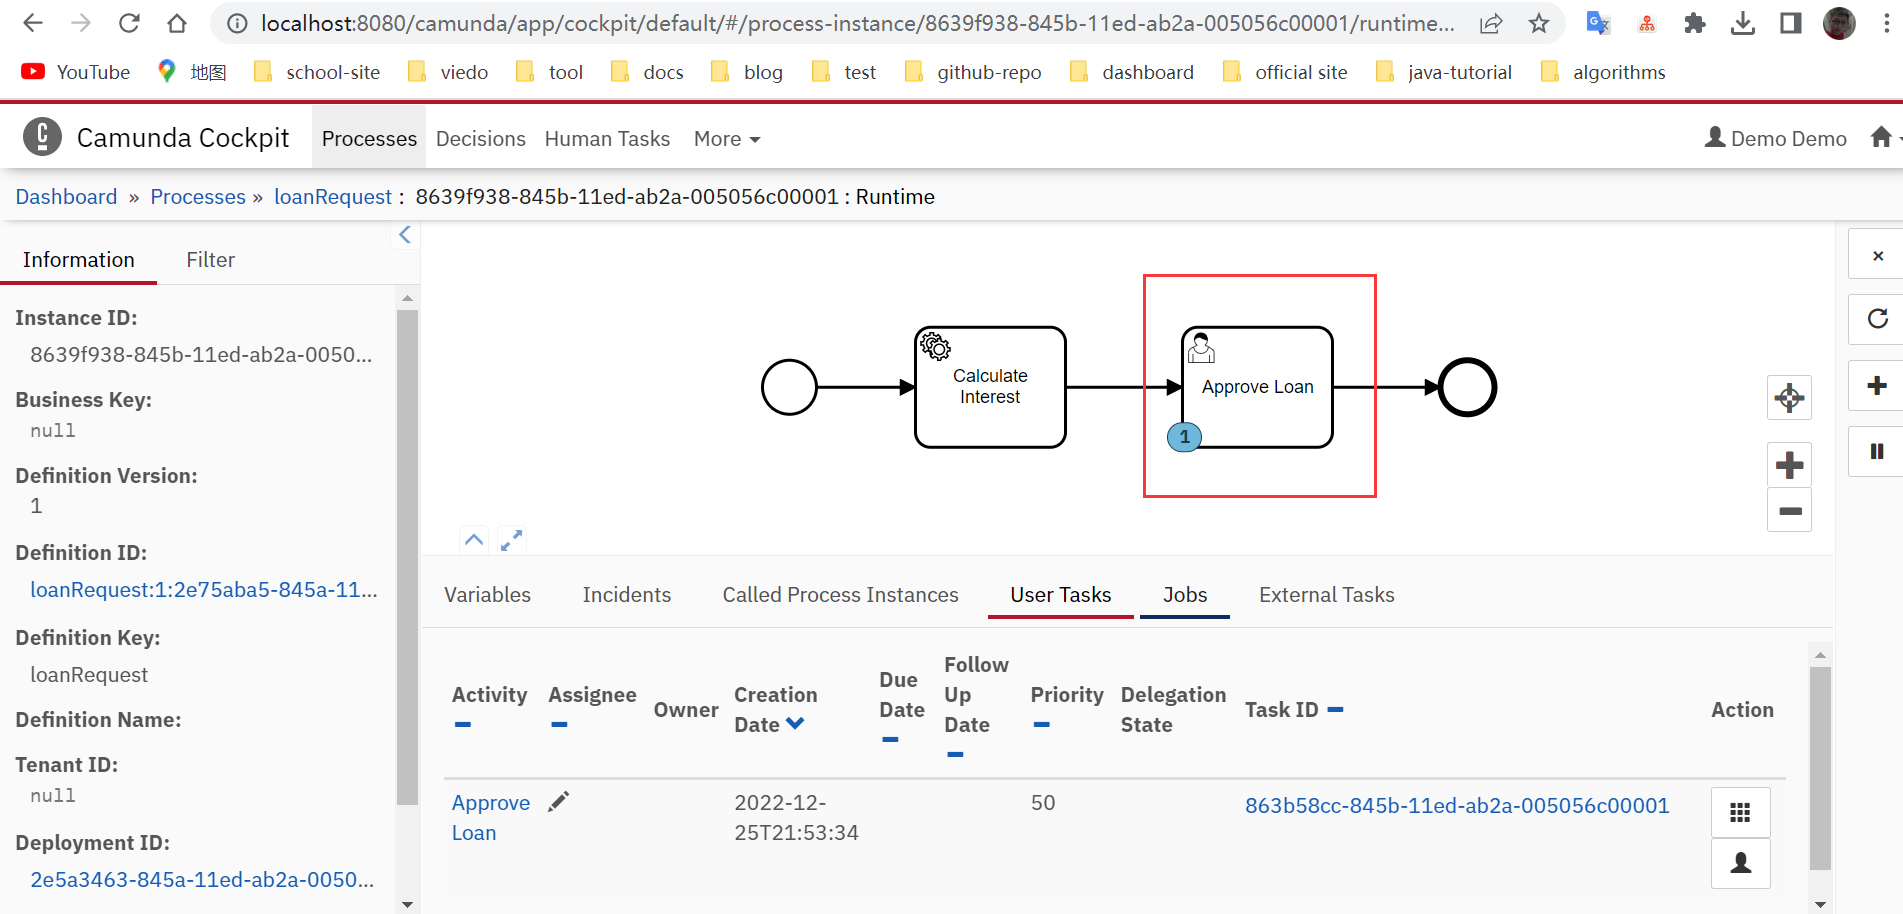The width and height of the screenshot is (1903, 914).
Task: Follow the loanRequest breadcrumb link
Action: point(333,197)
